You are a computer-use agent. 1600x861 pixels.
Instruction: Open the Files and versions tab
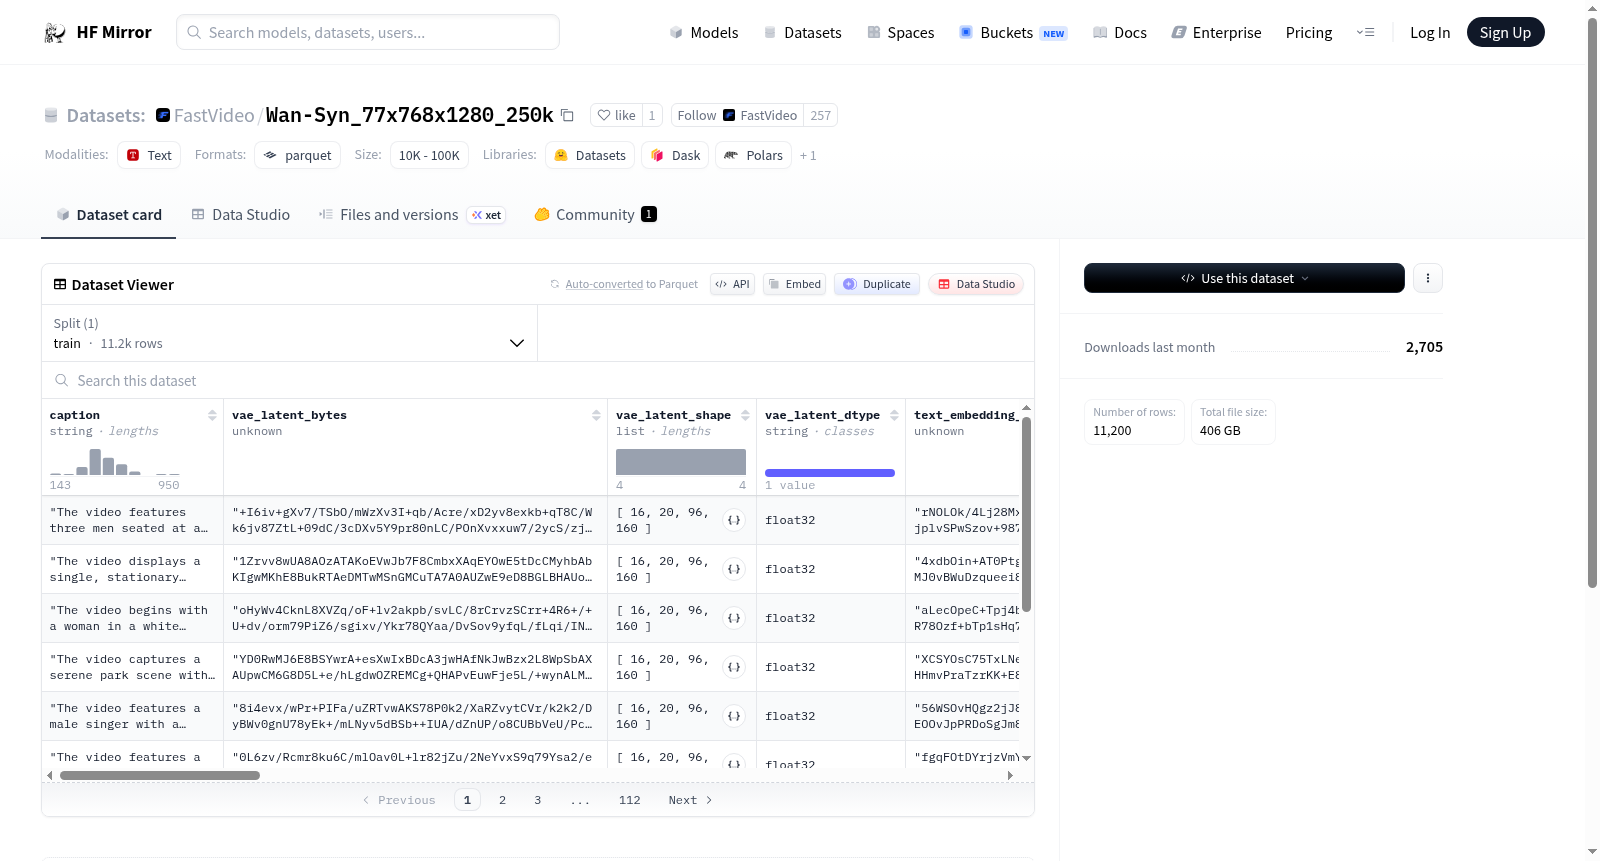click(412, 214)
